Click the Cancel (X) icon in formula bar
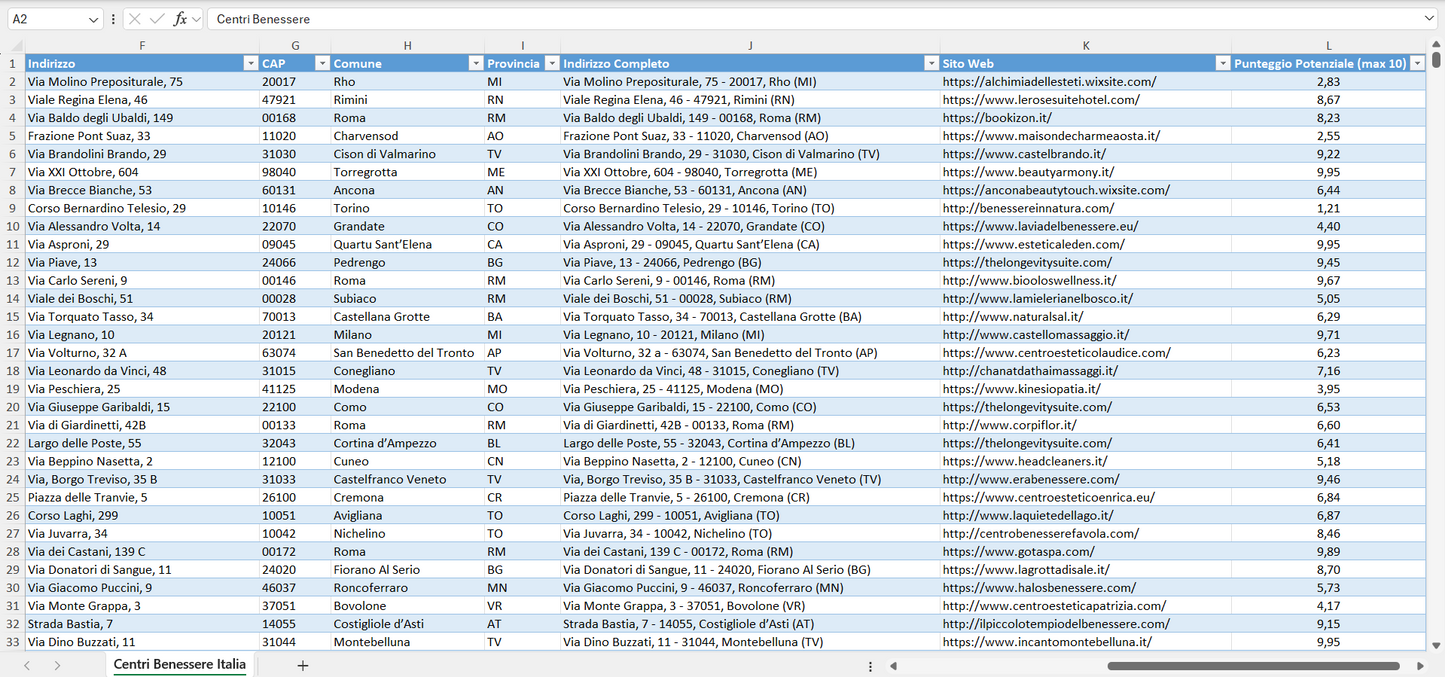This screenshot has height=677, width=1445. tap(133, 18)
